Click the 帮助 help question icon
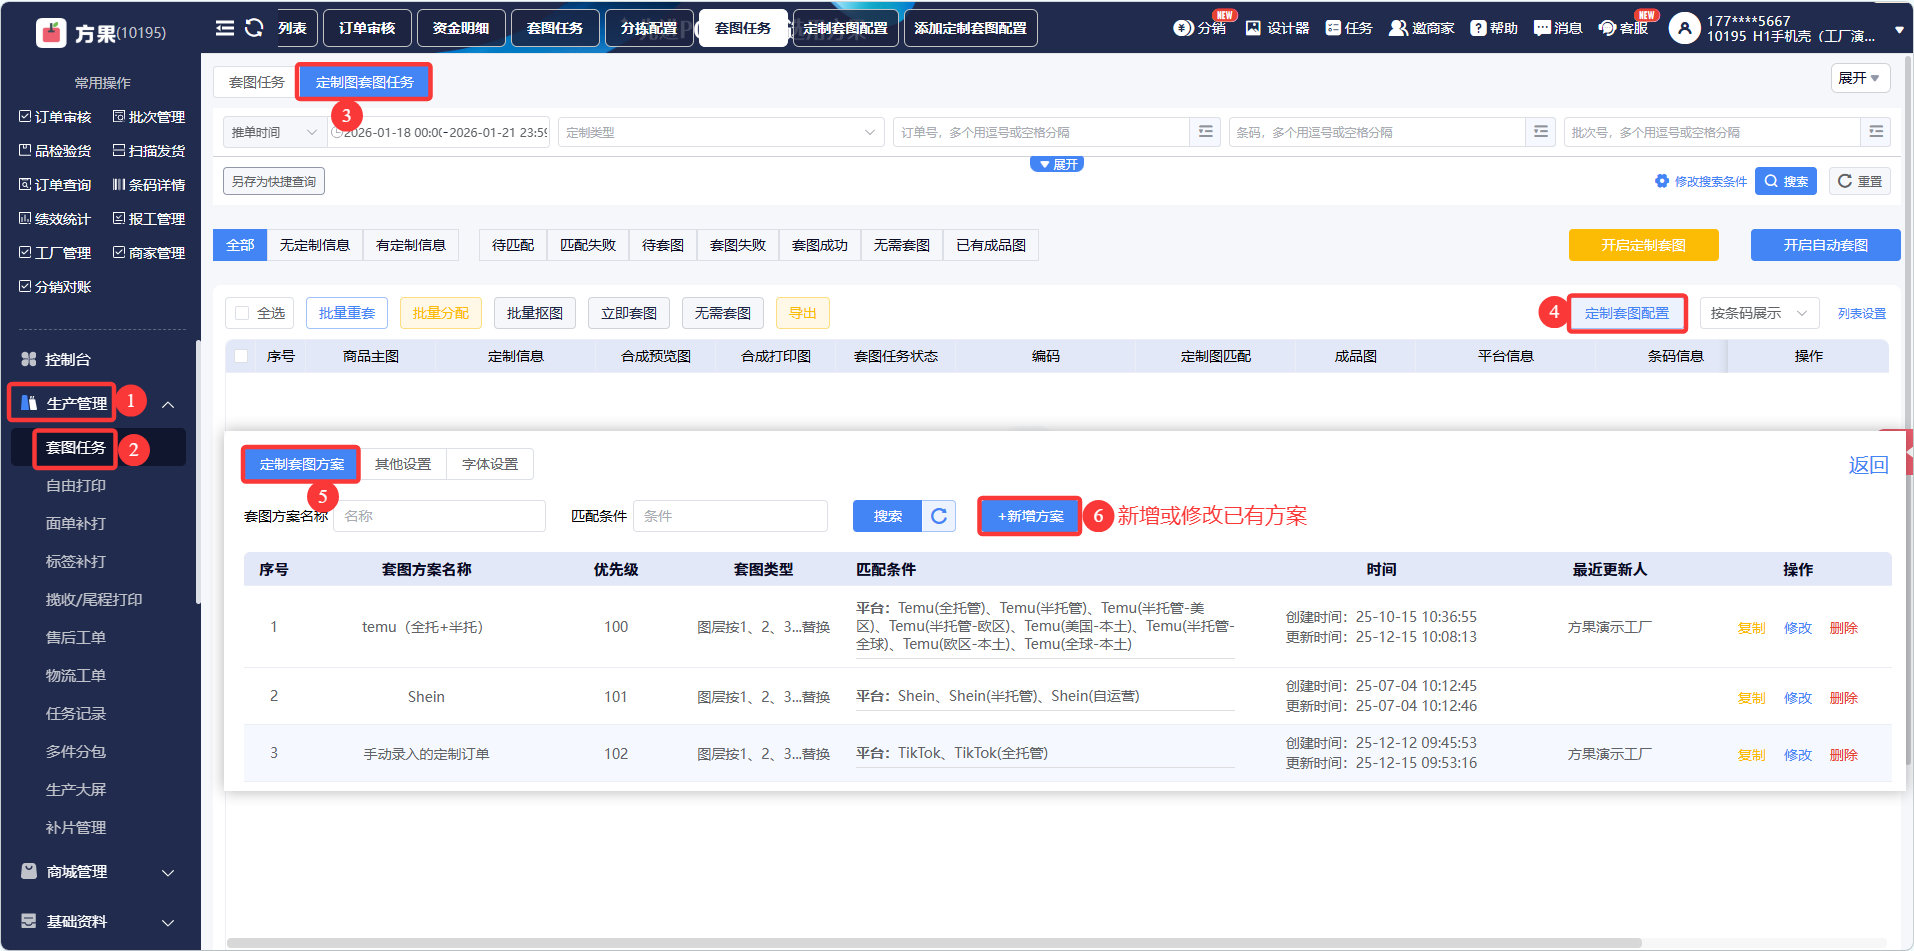 tap(1478, 28)
